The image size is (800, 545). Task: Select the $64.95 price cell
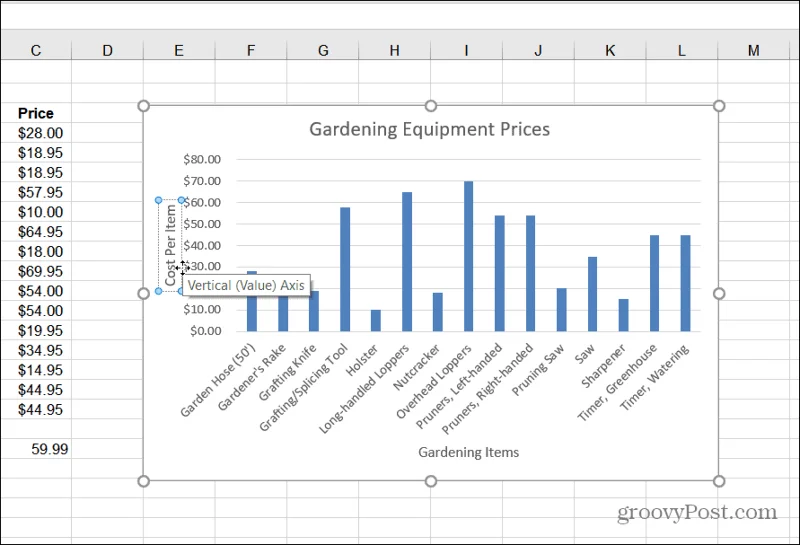coord(36,232)
